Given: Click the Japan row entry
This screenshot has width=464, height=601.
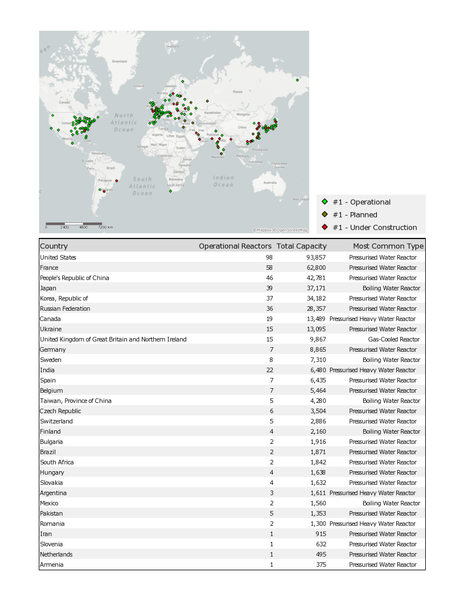Looking at the screenshot, I should [x=232, y=288].
